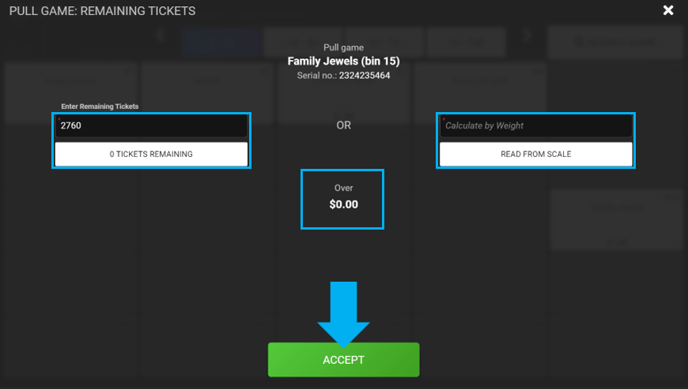Focus the Enter Remaining Tickets field
This screenshot has width=688, height=389.
point(151,126)
